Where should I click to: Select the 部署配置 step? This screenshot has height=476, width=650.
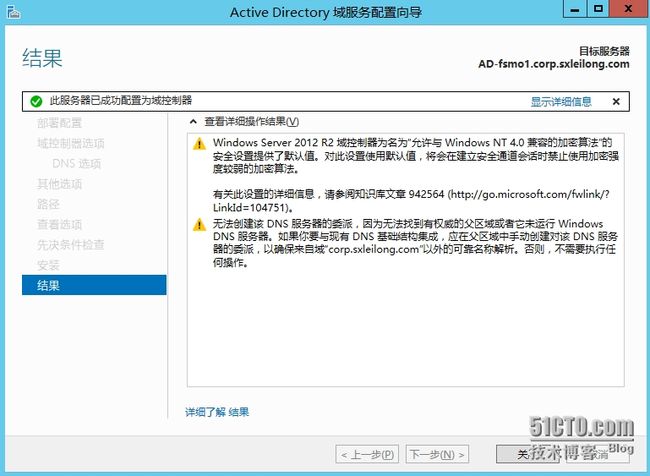click(x=59, y=123)
